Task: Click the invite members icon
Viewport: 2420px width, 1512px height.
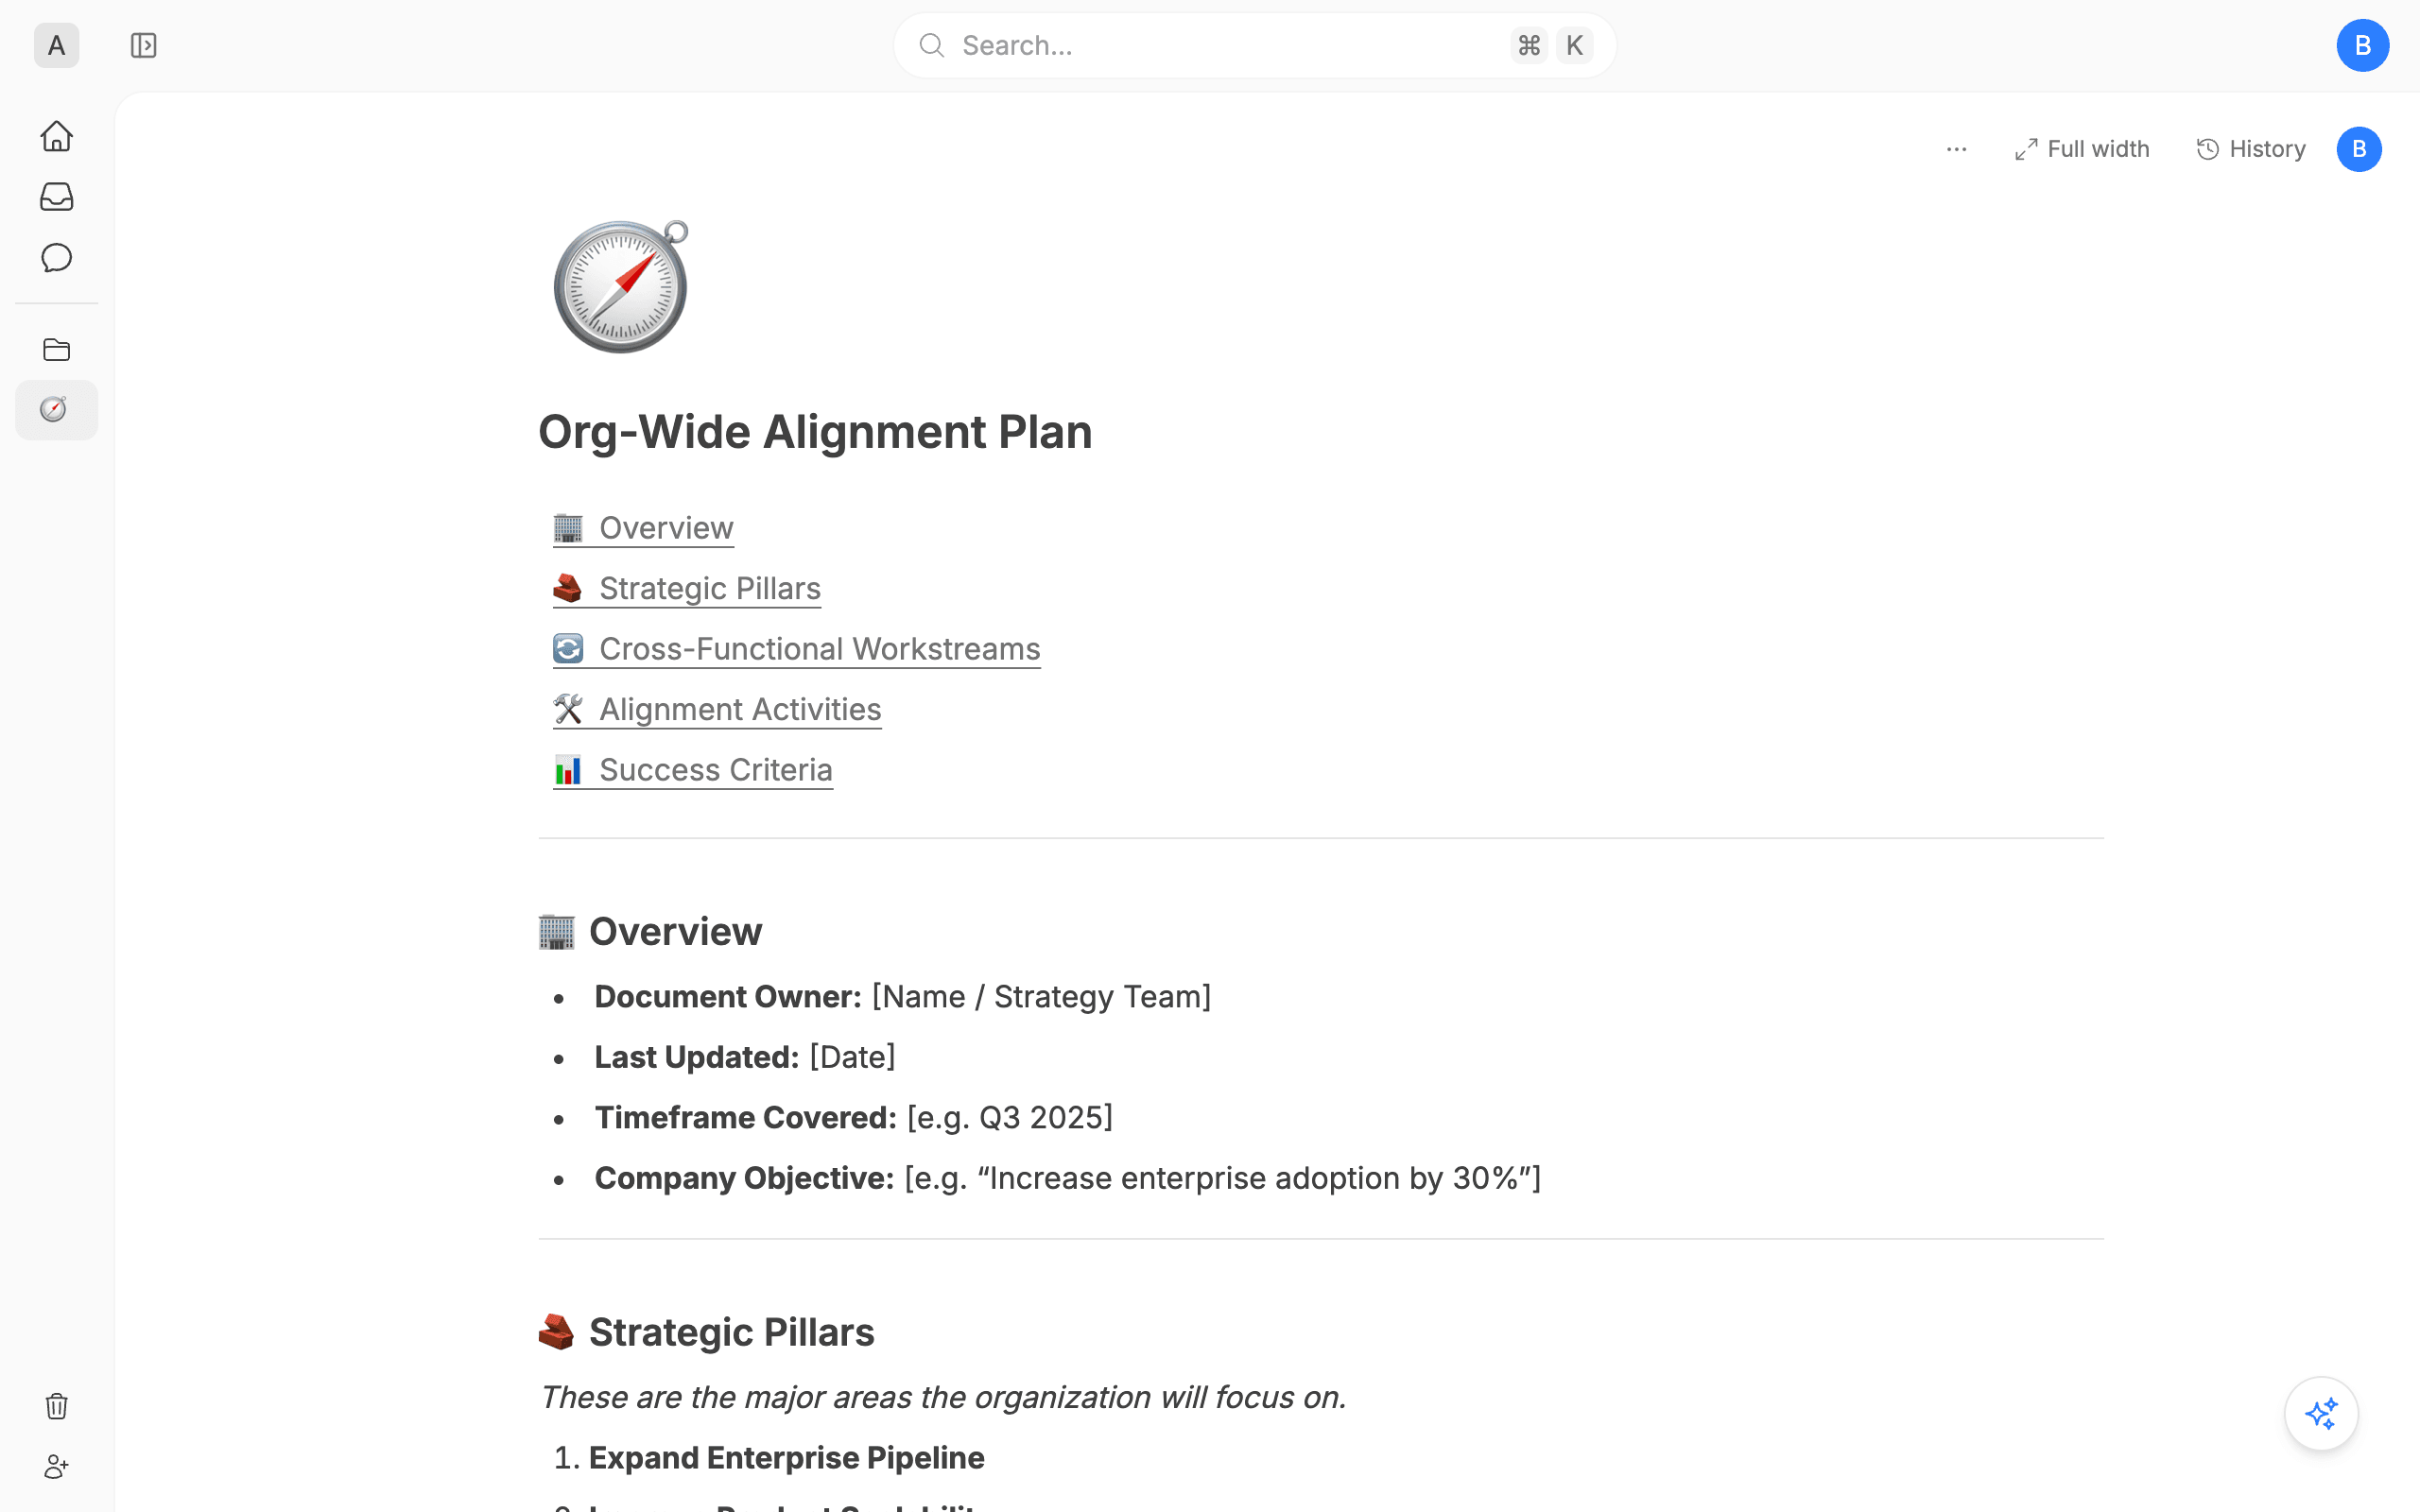Action: [56, 1467]
